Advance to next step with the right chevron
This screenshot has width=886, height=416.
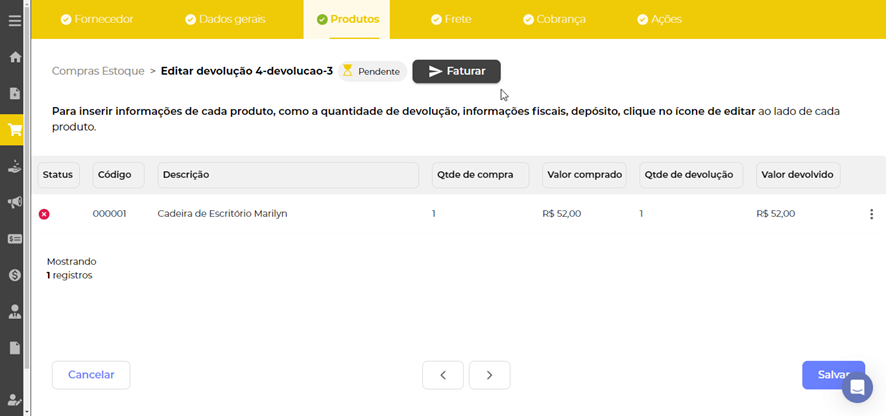[489, 375]
